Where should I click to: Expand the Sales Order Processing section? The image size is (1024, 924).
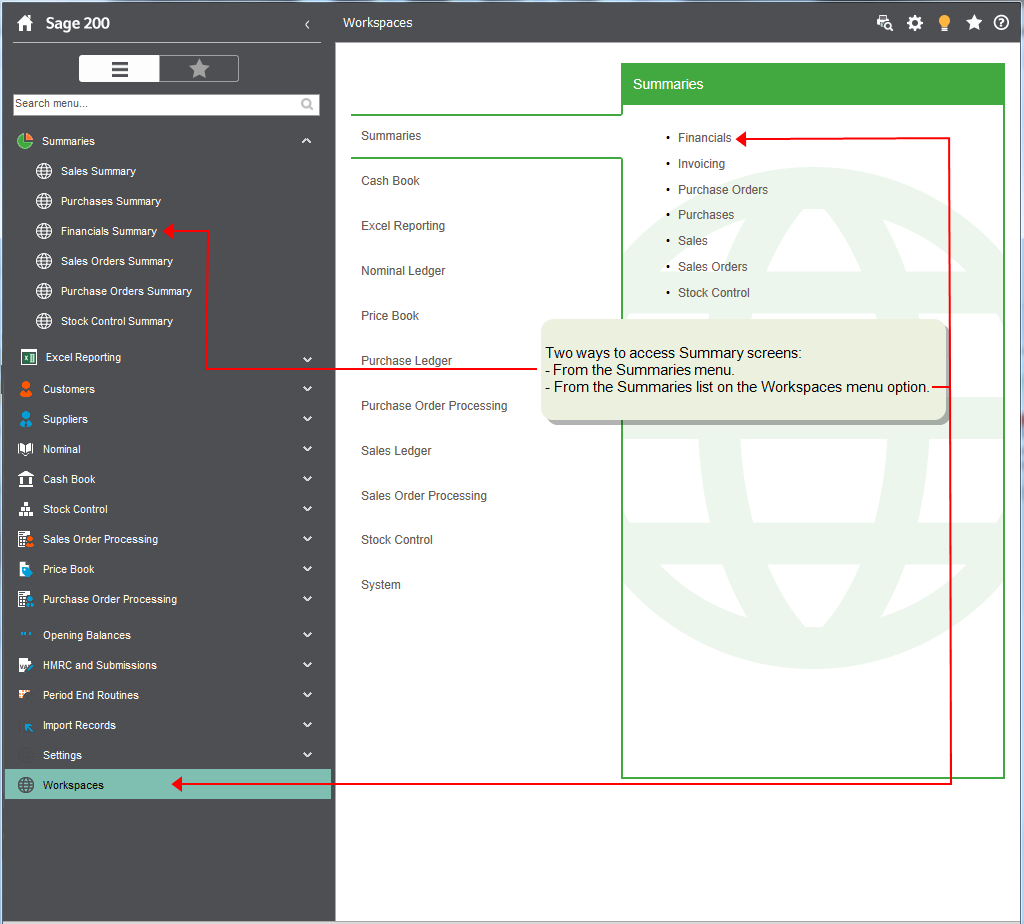click(x=307, y=539)
